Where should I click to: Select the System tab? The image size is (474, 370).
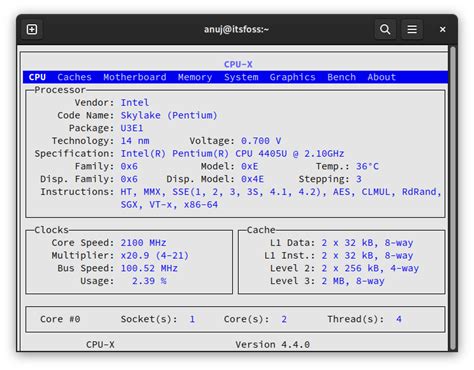coord(241,77)
